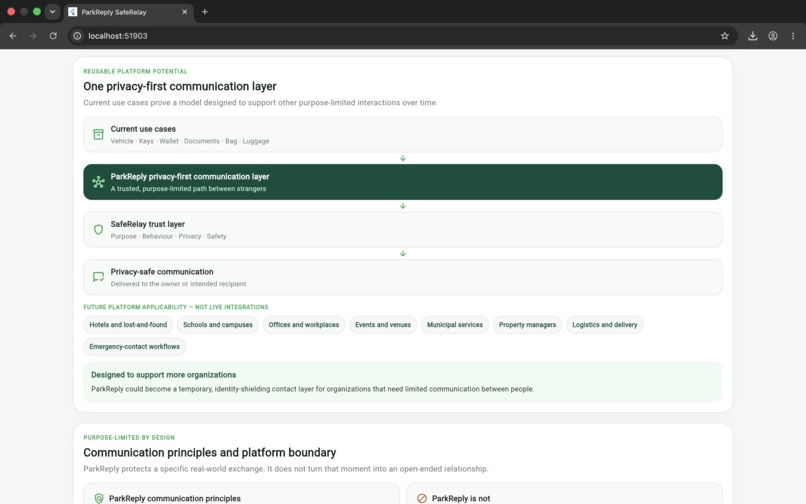Click the Property managers chip

[x=527, y=325]
